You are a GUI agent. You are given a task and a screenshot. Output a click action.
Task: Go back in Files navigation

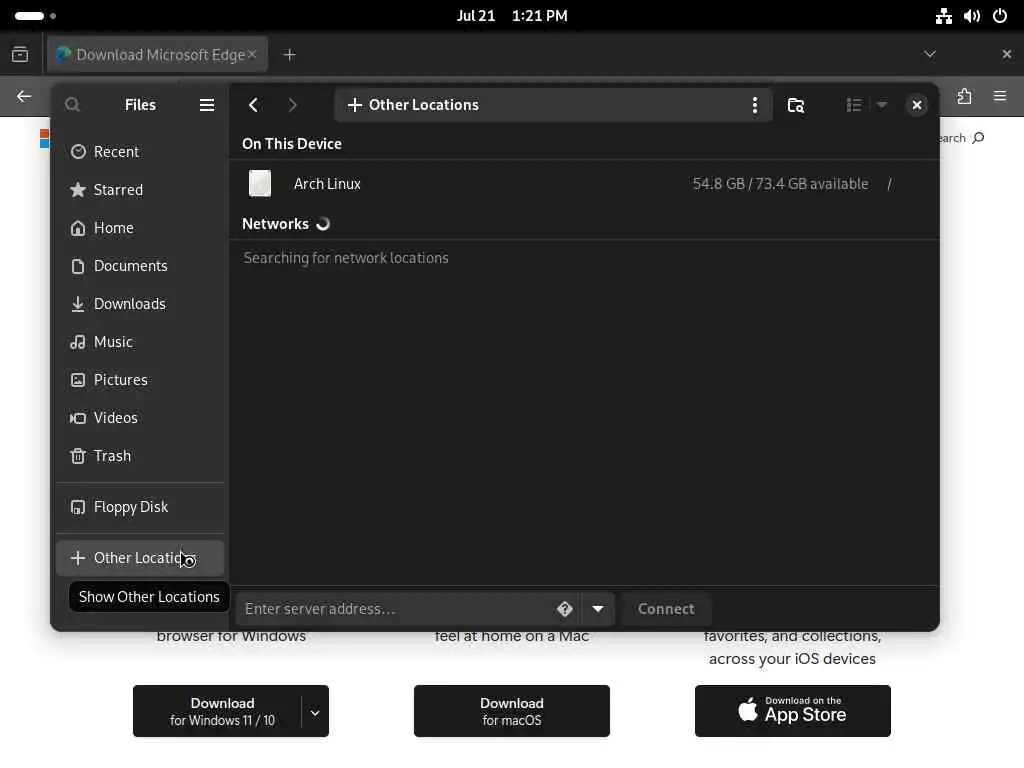(x=253, y=105)
